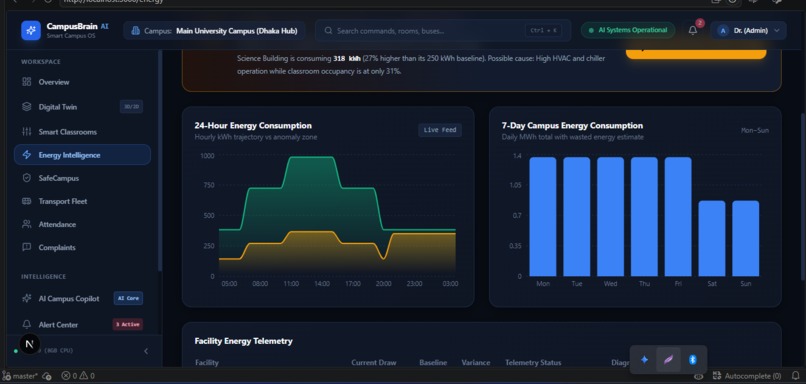Click the errors and warnings counter '0 0'
806x384 pixels.
[x=78, y=376]
